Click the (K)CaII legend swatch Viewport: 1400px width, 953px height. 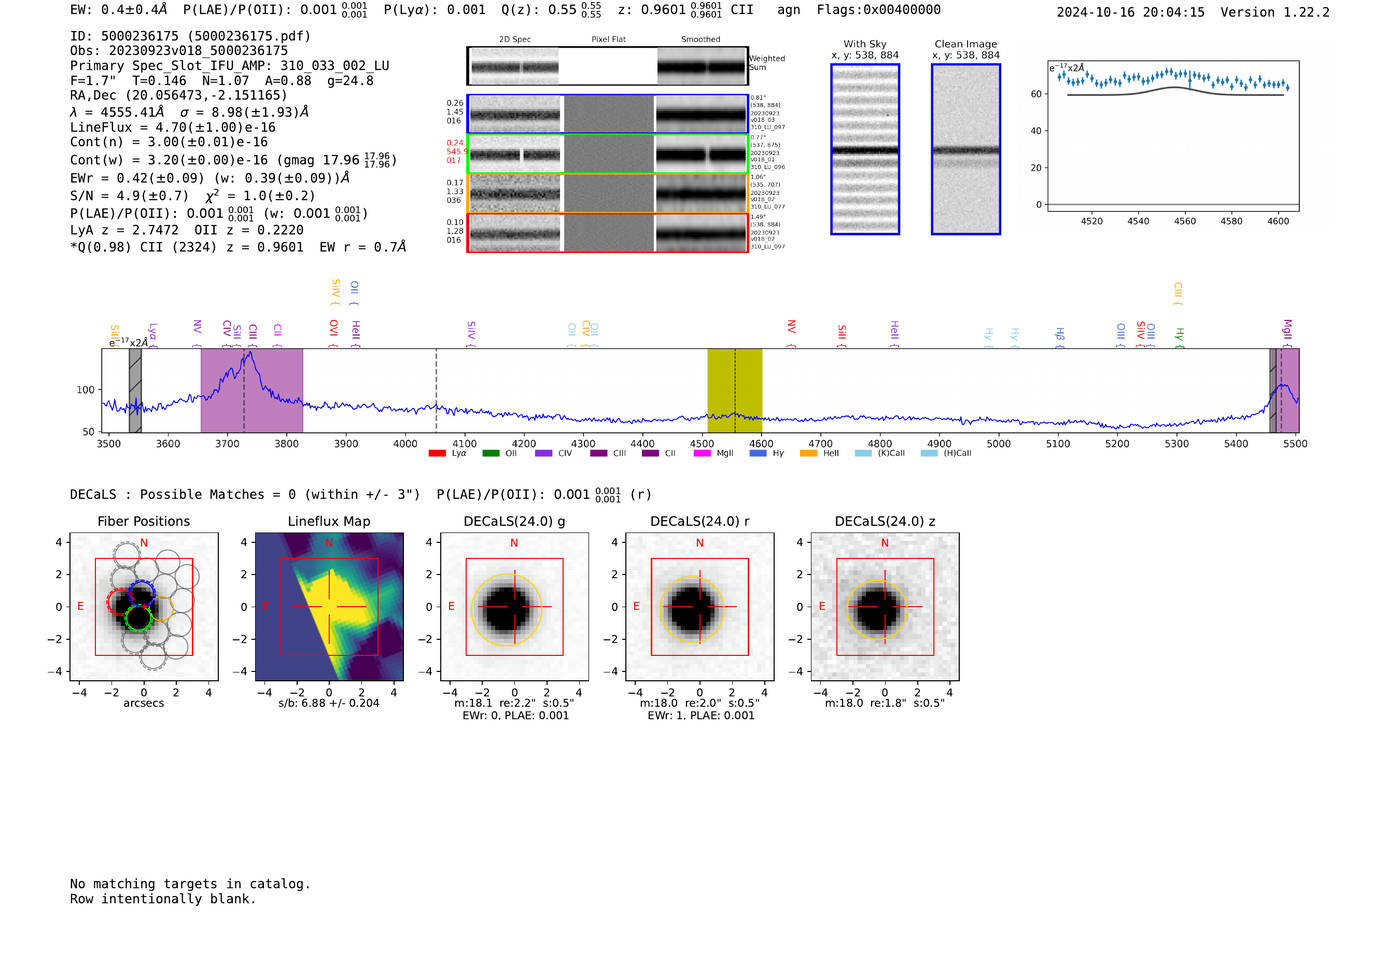tap(863, 453)
